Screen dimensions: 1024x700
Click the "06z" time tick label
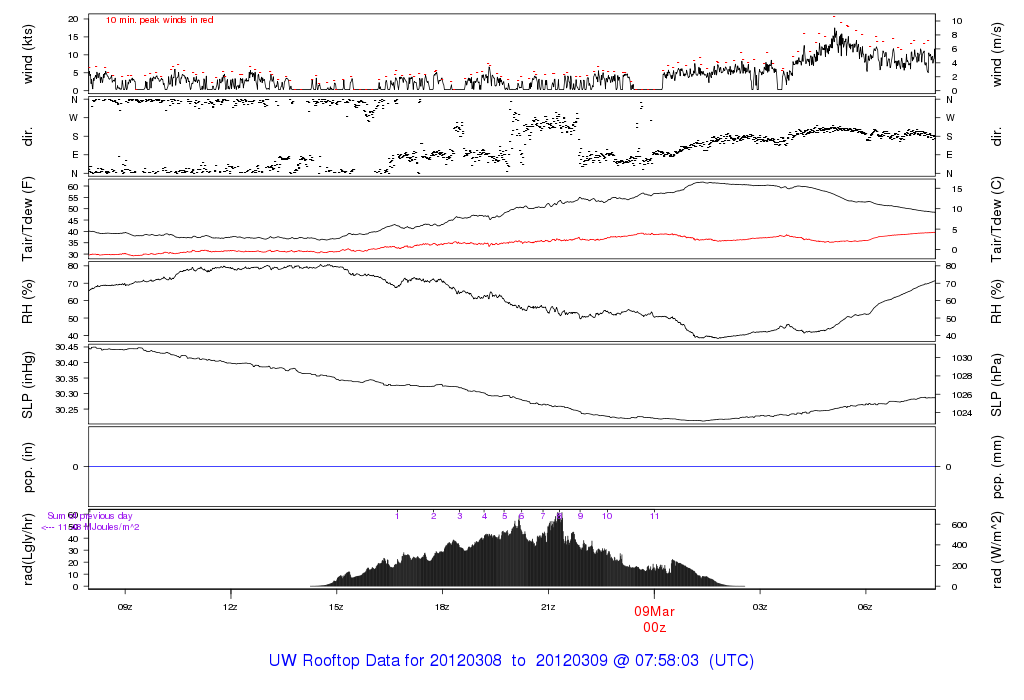[865, 607]
